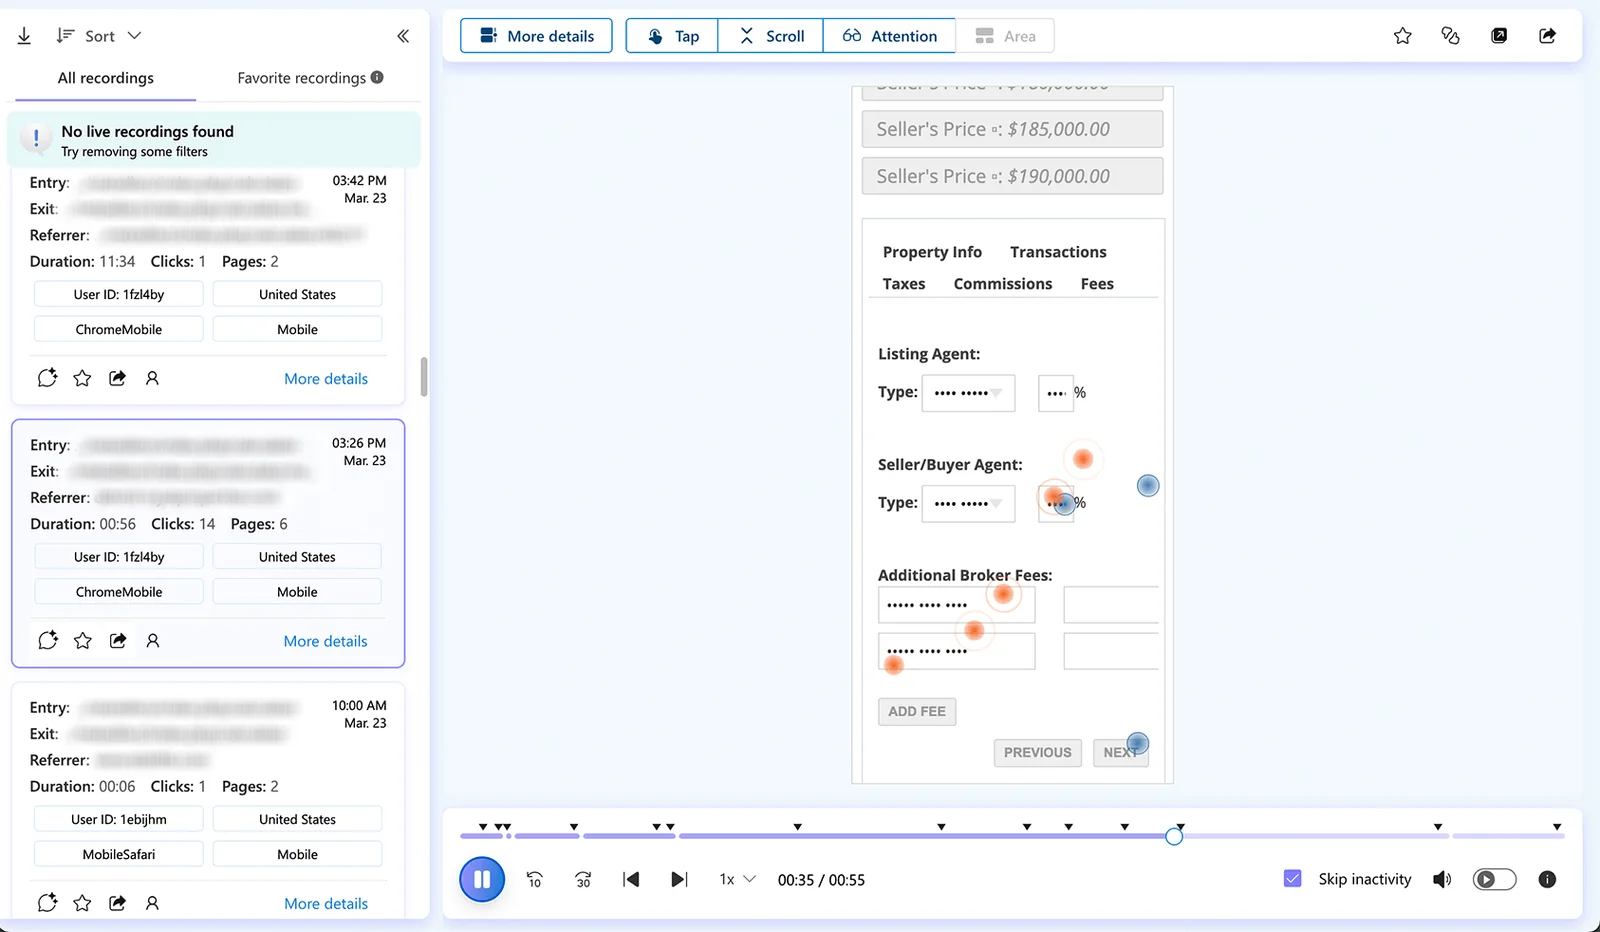Skip forward 30 seconds
Viewport: 1600px width, 932px height.
[583, 880]
